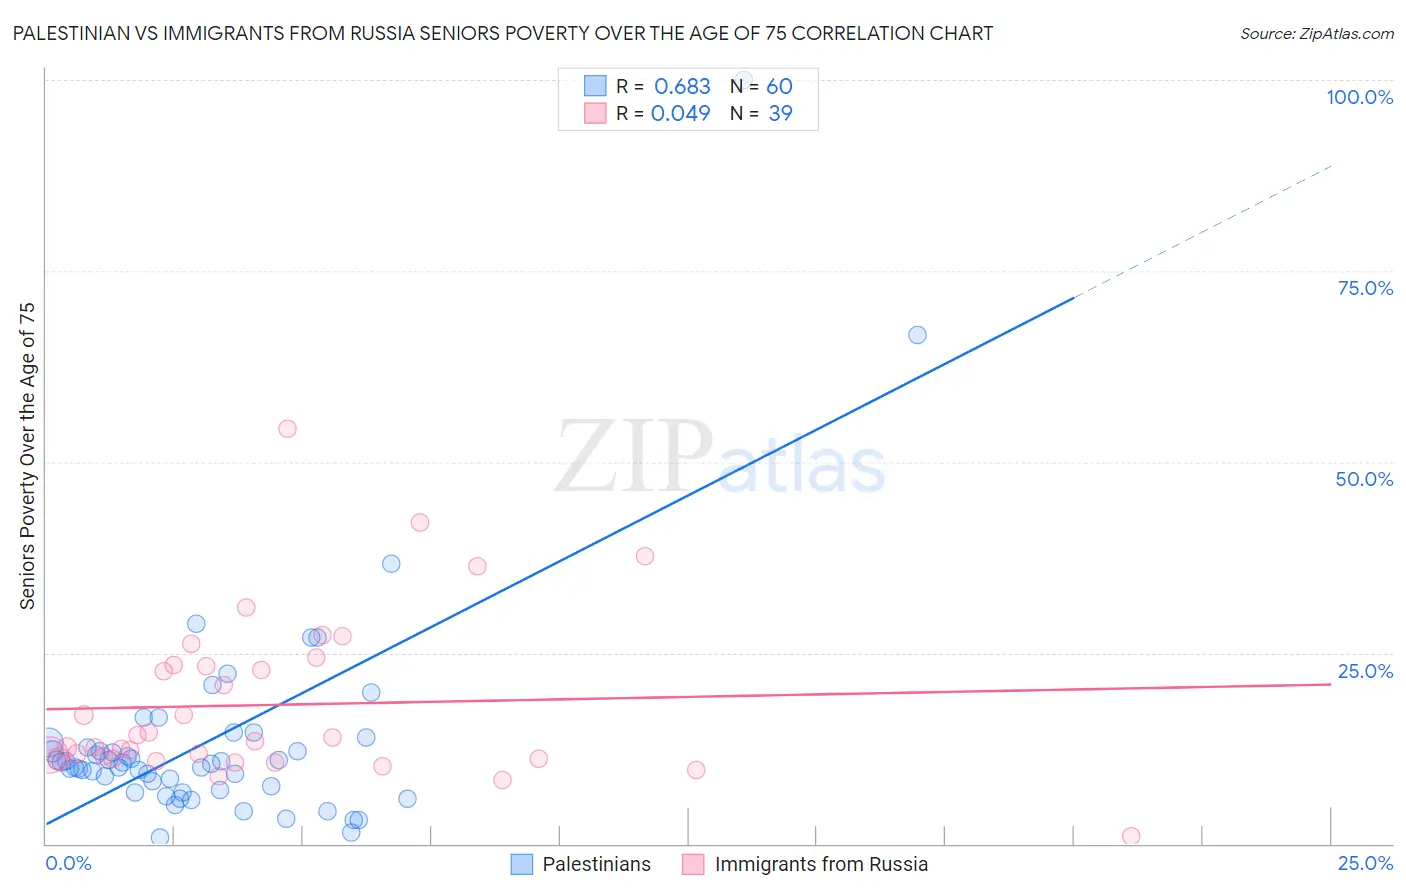Click the ZIPatlas watermark in chart center
1406x892 pixels.
pos(720,458)
